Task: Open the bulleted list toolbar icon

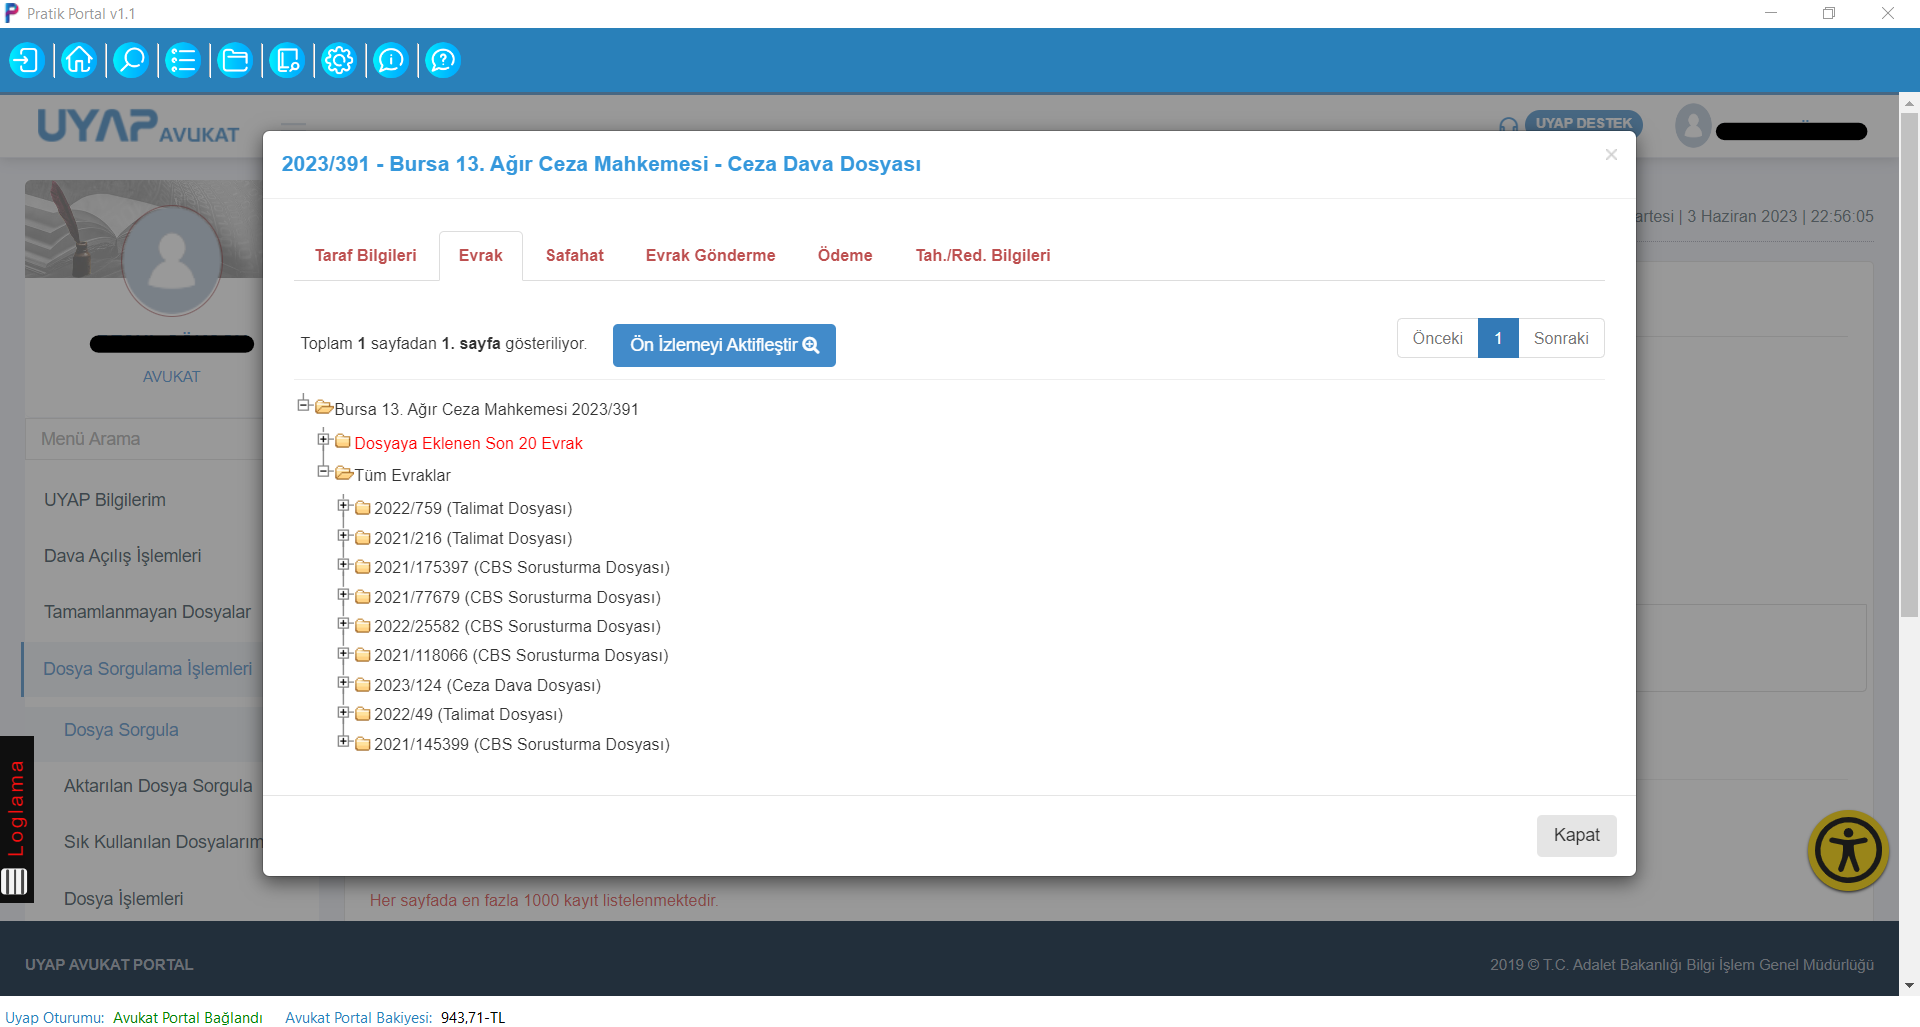Action: [183, 61]
